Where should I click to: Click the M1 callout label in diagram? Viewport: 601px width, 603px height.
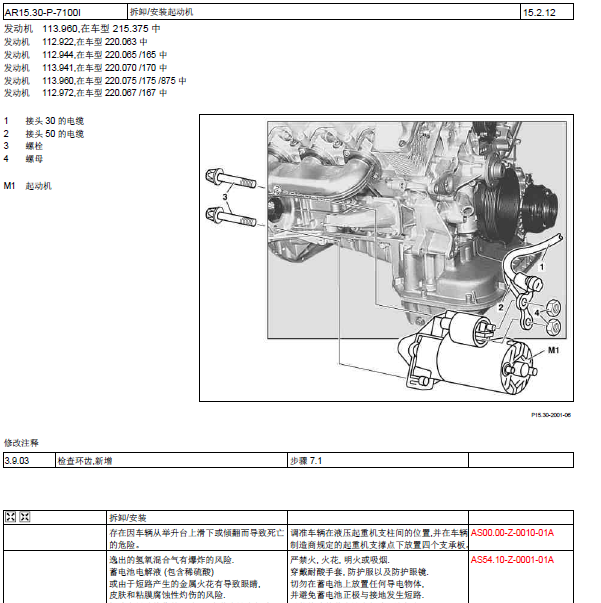(x=553, y=350)
